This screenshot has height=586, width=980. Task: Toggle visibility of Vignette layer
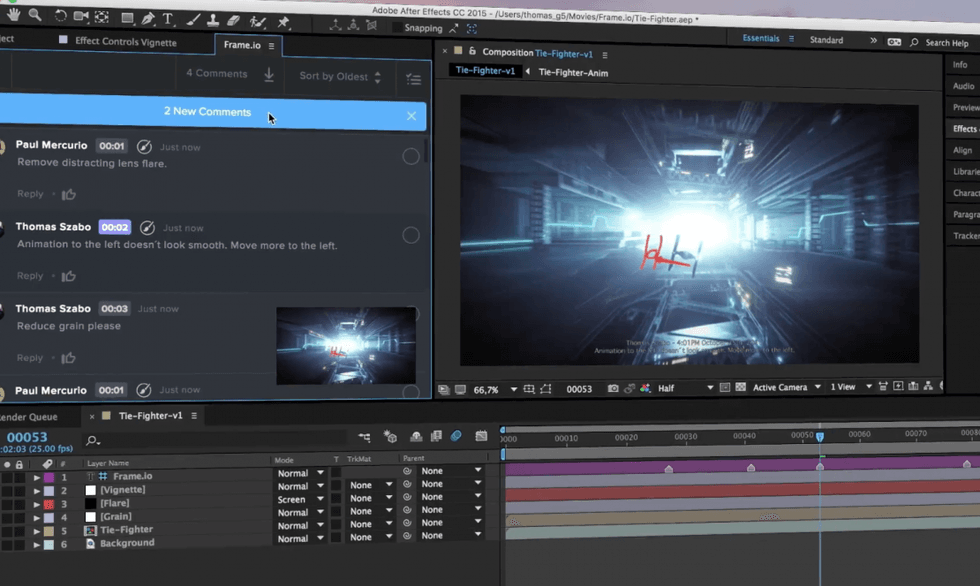pyautogui.click(x=7, y=491)
